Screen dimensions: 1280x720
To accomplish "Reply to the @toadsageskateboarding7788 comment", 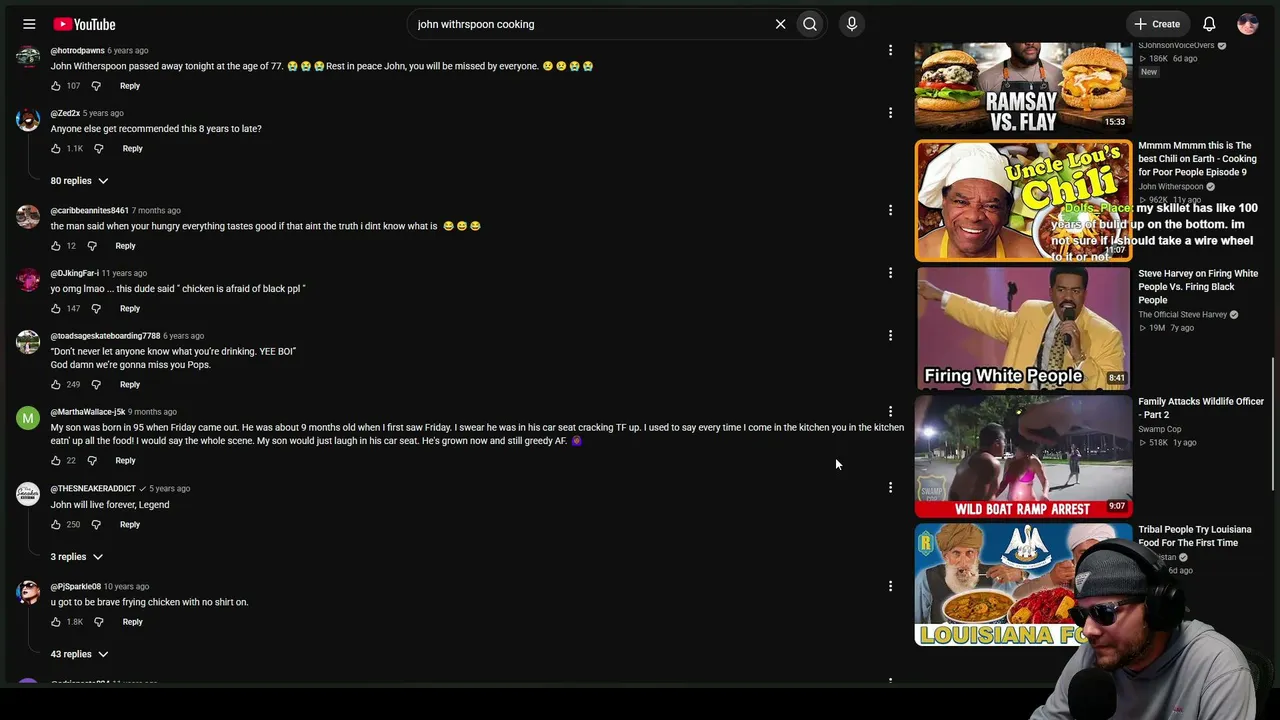I will [130, 385].
